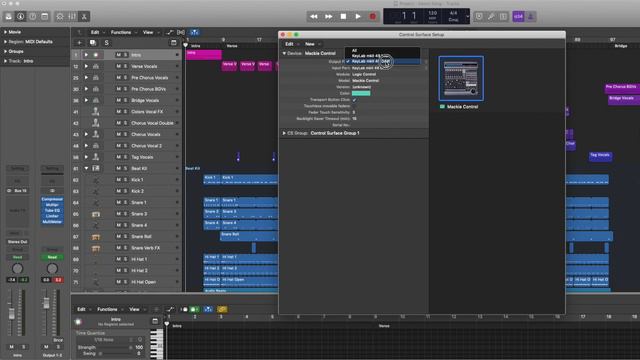Click the duplicate track button
Screen dimensions: 640x360
93,42
